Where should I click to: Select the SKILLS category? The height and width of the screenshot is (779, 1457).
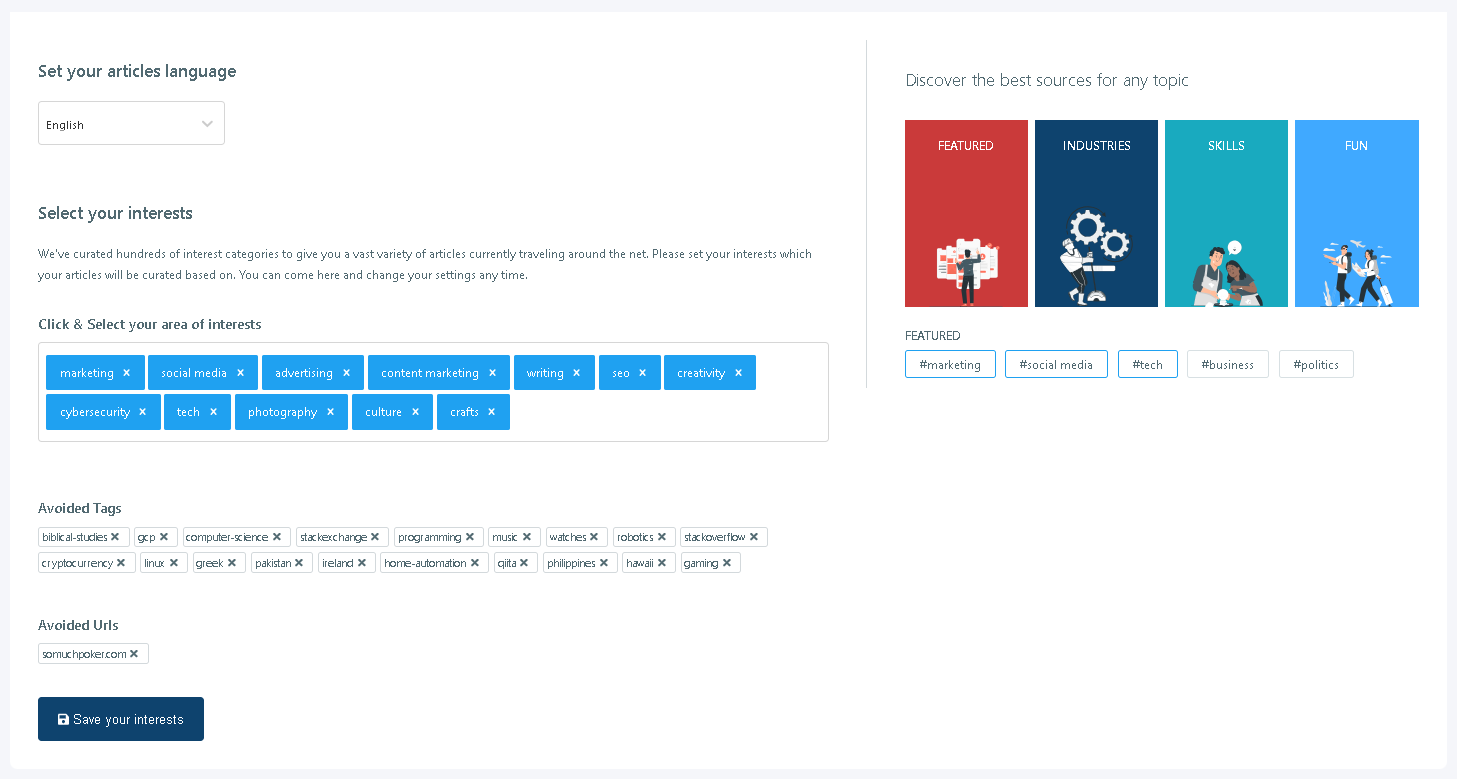click(1226, 213)
